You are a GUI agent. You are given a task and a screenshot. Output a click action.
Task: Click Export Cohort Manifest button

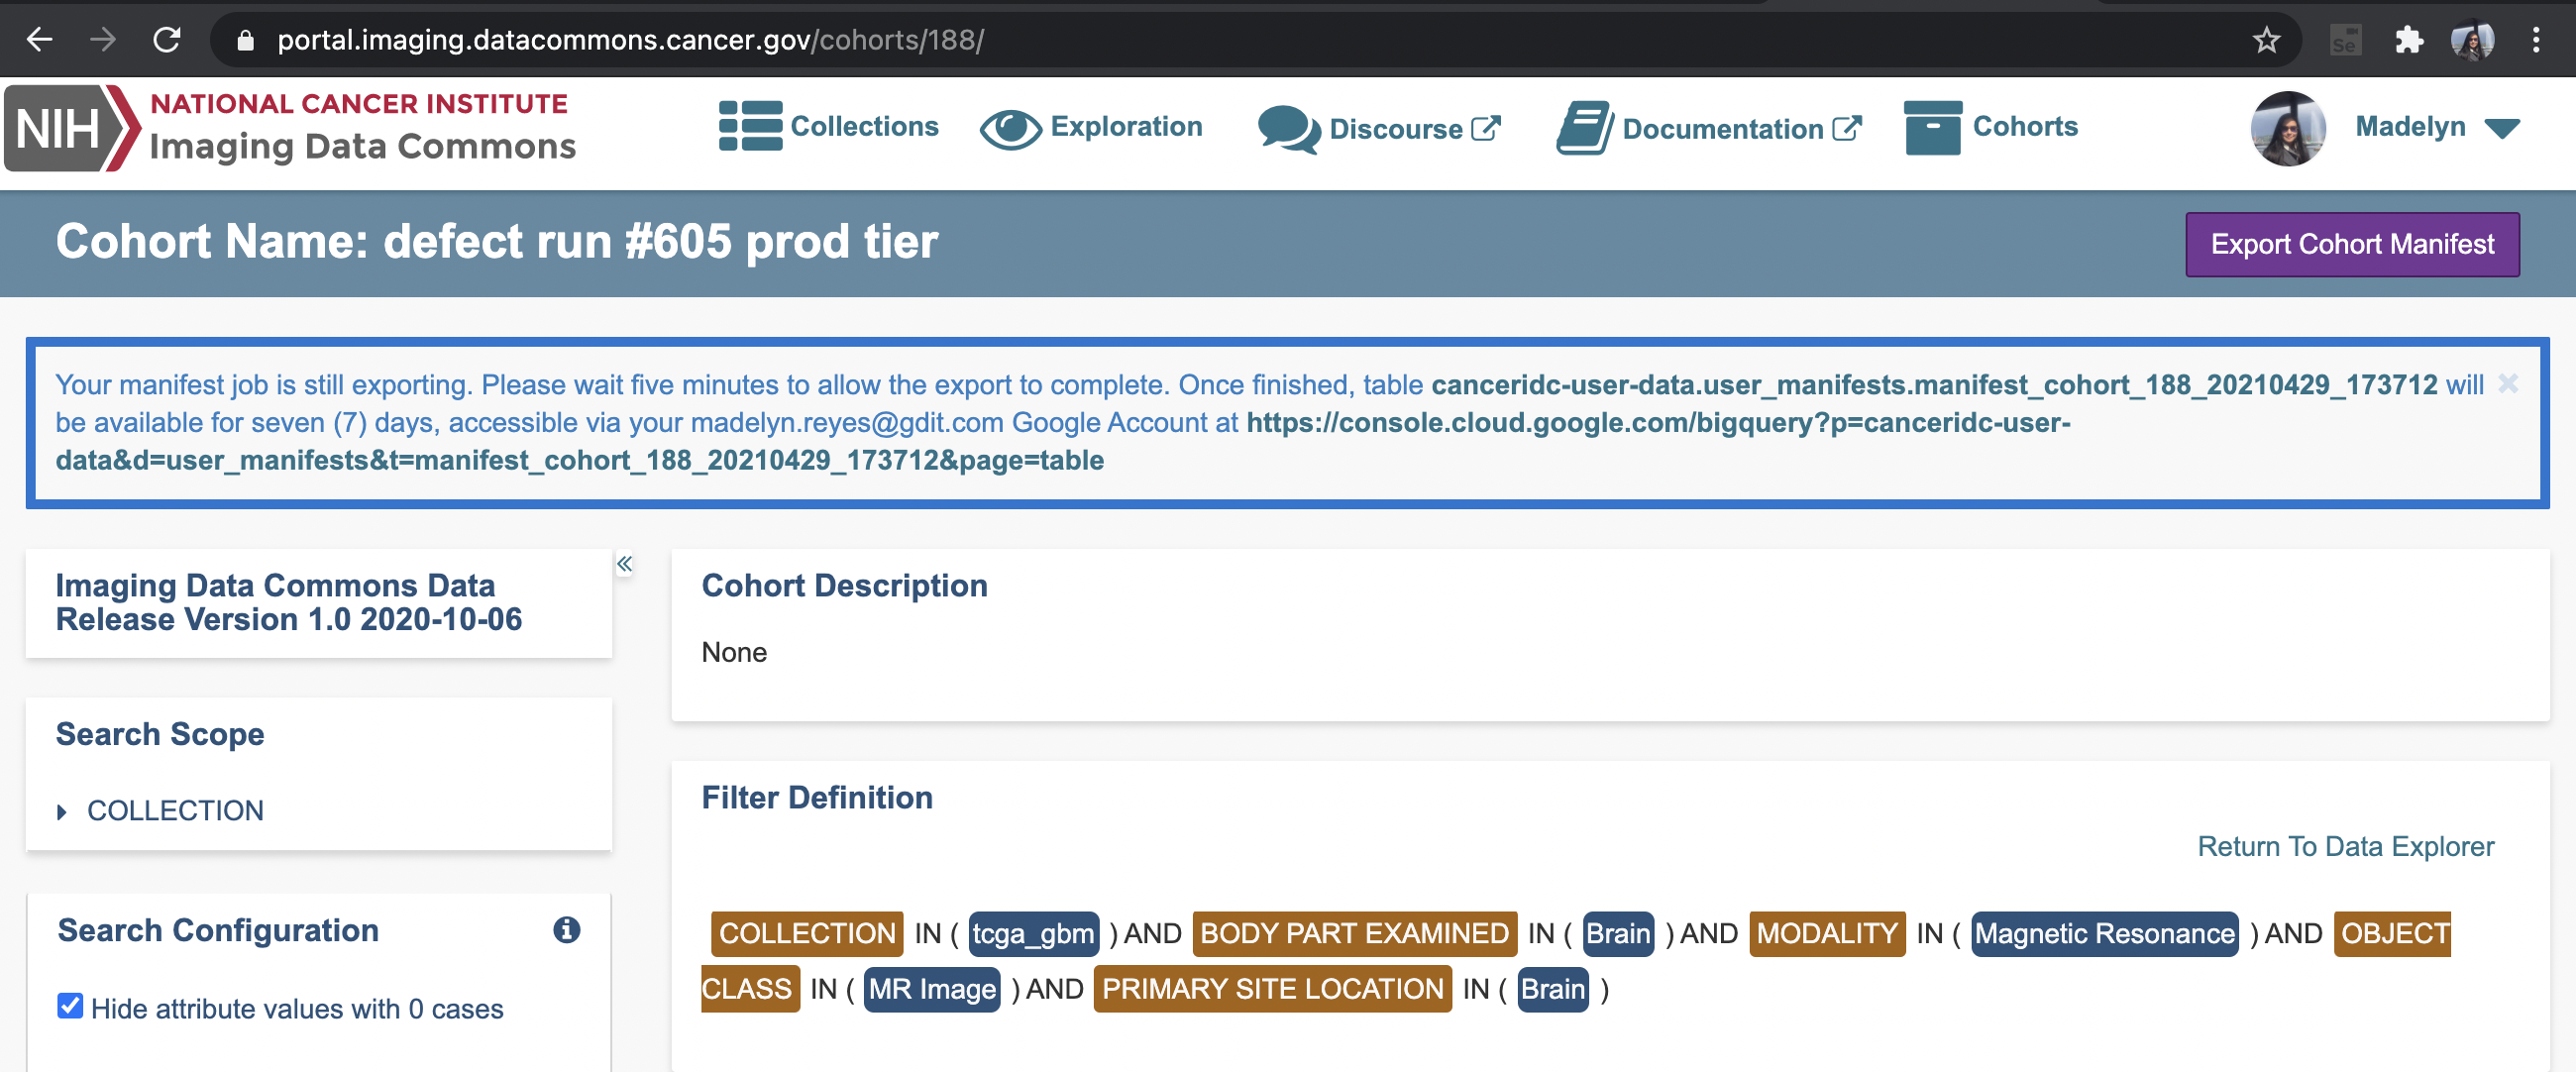point(2351,244)
